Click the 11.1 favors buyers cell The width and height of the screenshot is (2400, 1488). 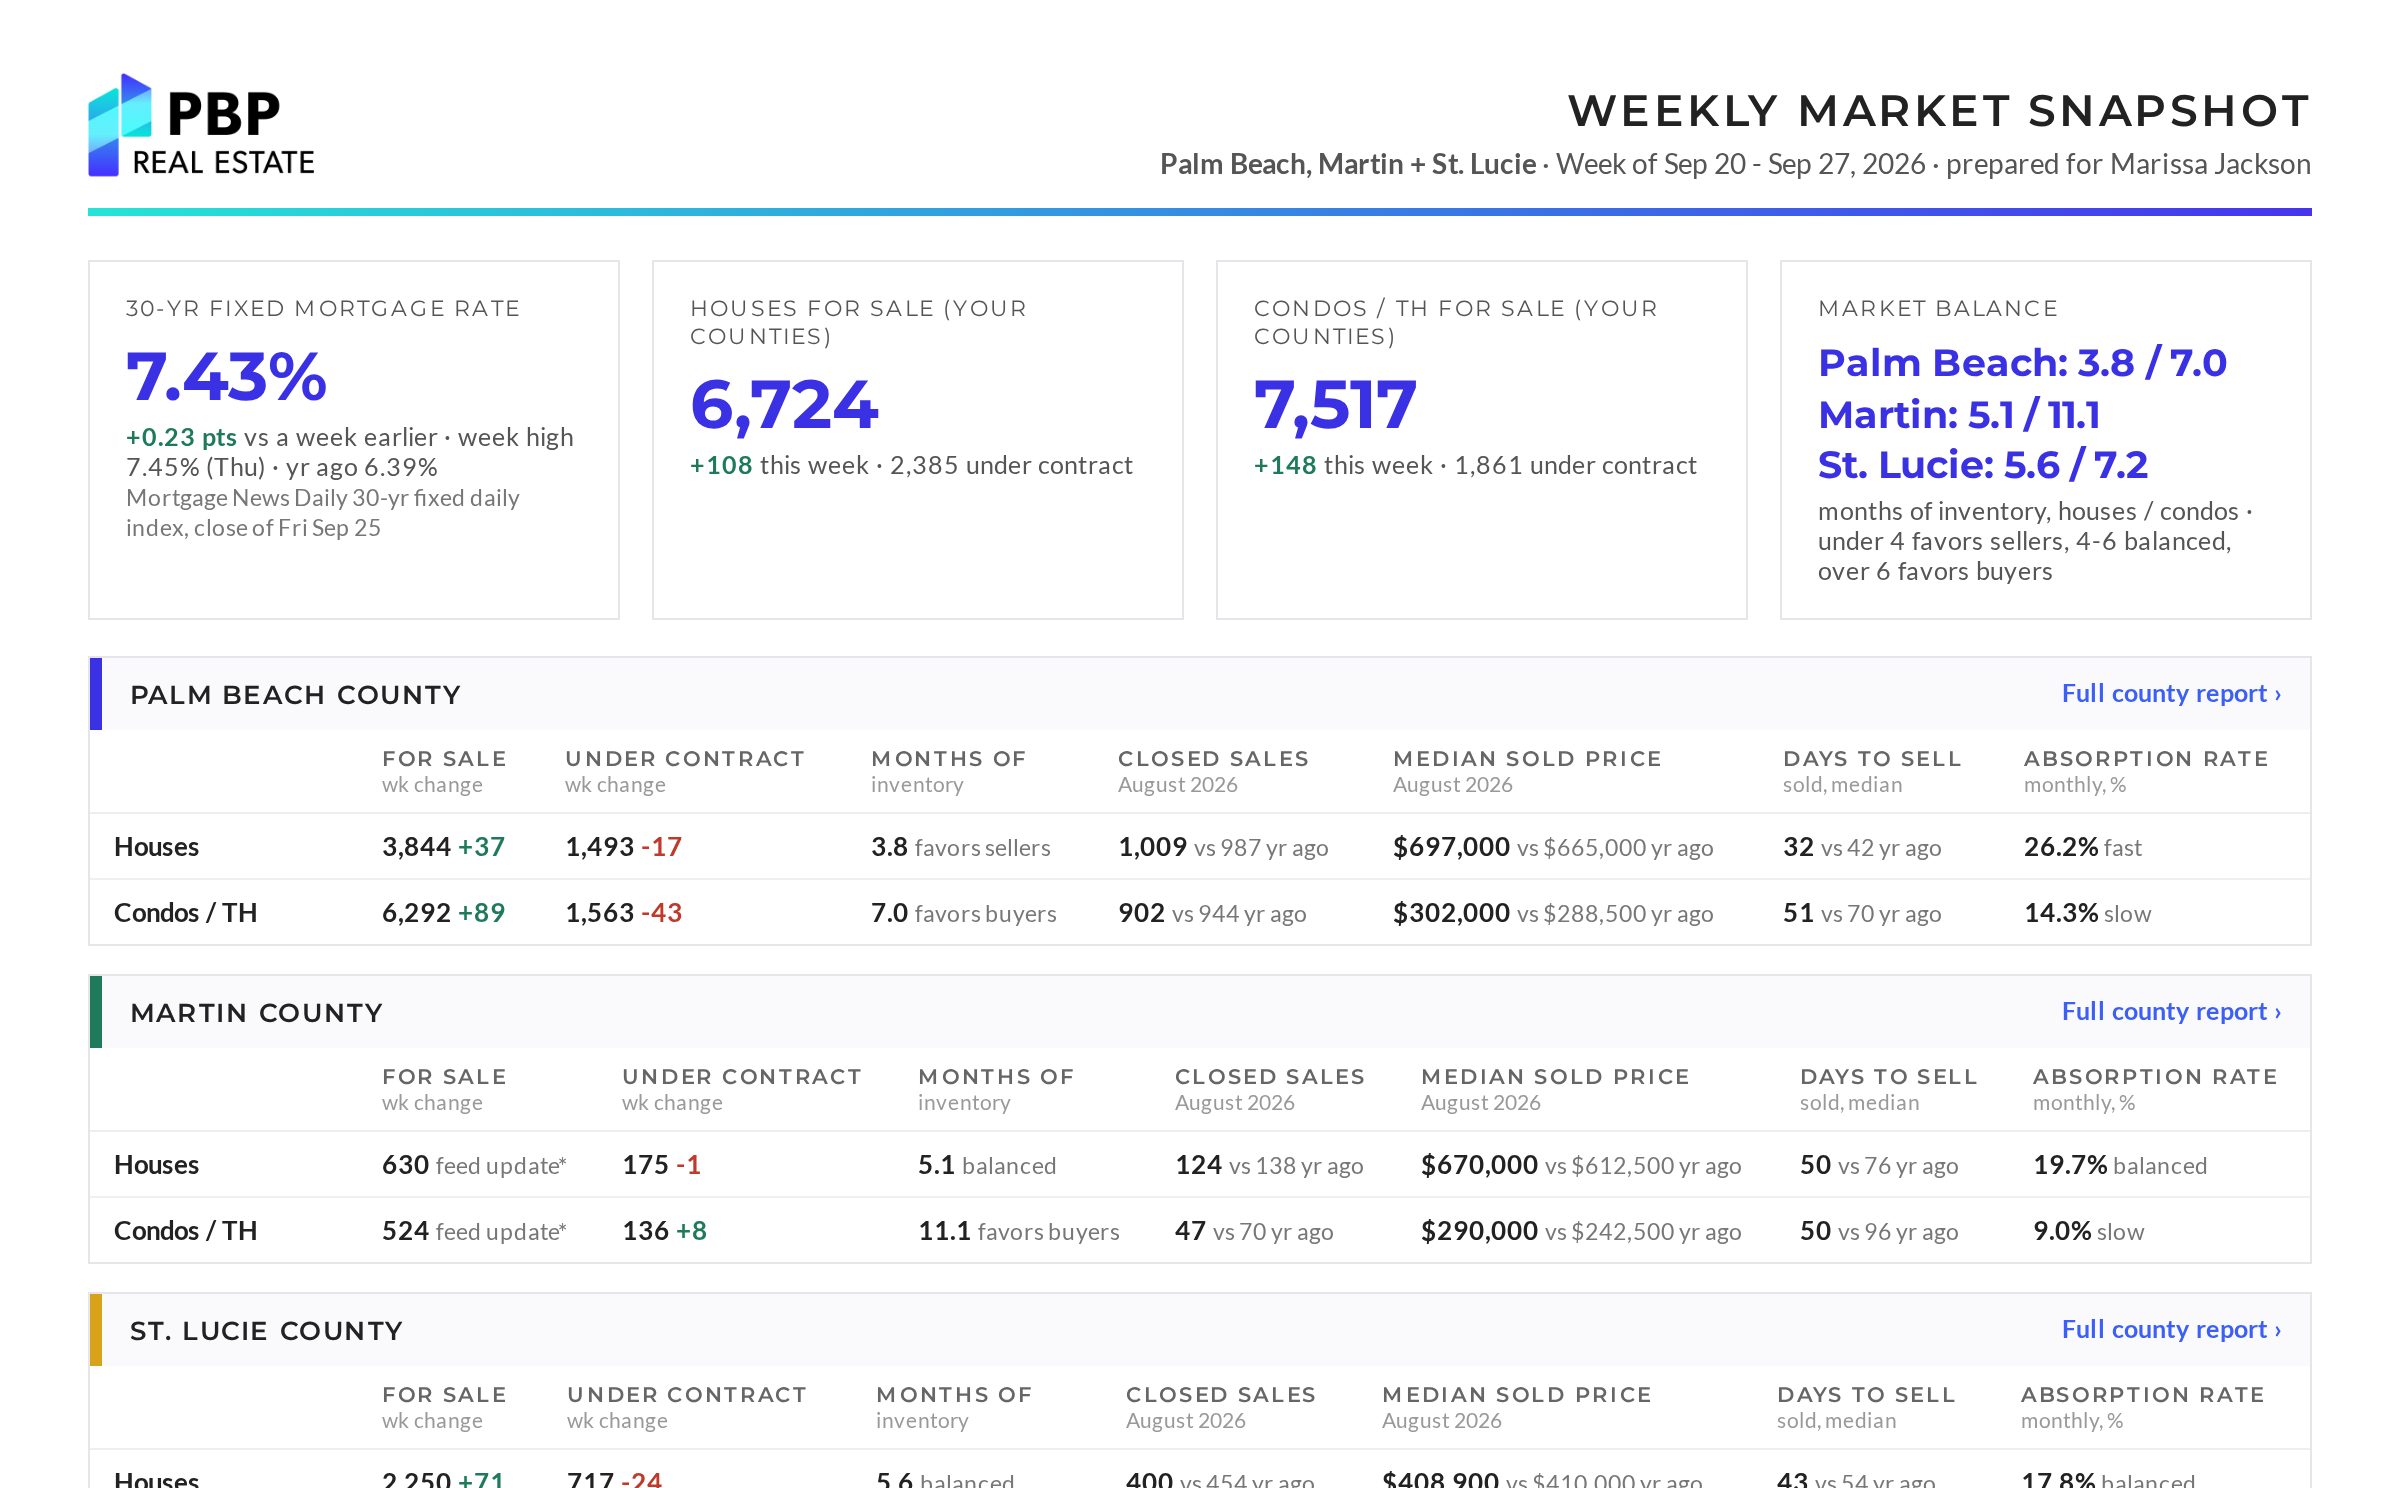[x=1018, y=1231]
